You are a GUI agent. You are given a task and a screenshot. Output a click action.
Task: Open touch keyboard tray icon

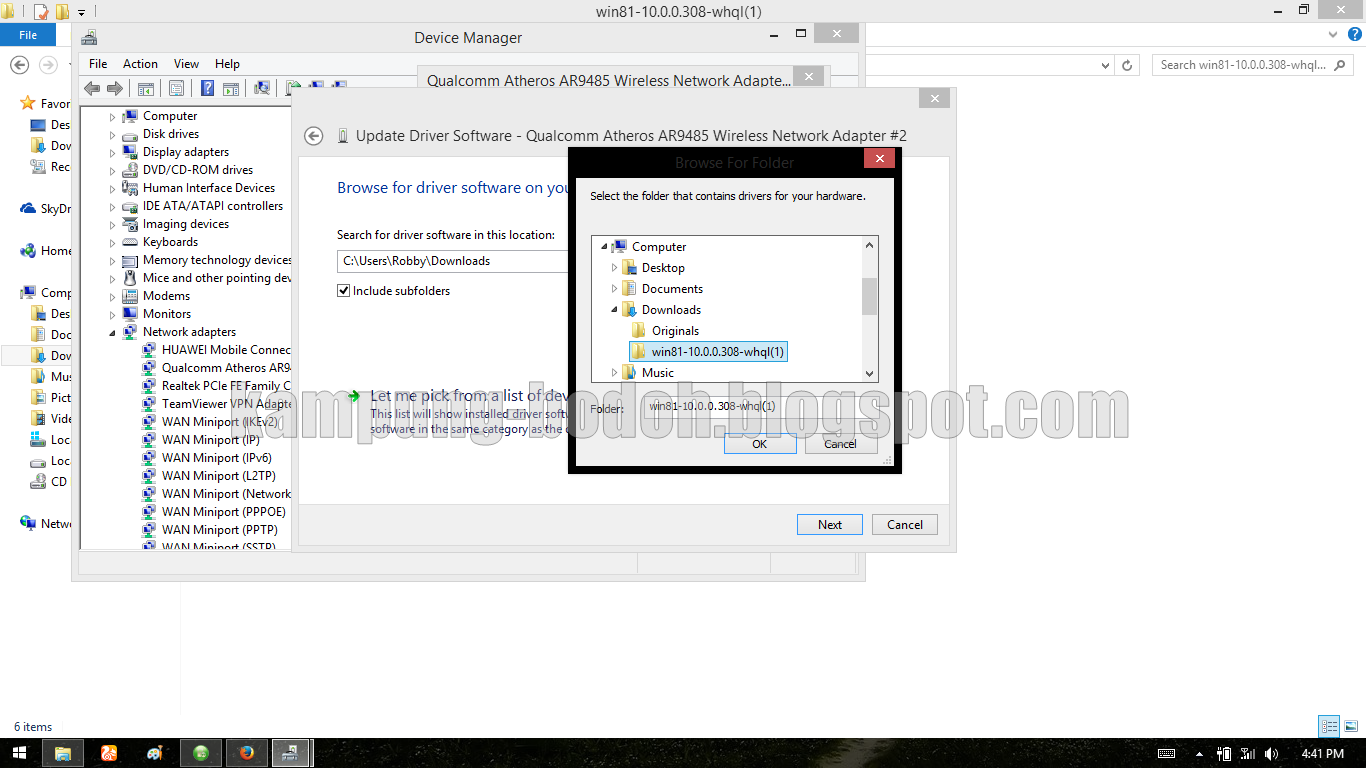[x=1167, y=753]
